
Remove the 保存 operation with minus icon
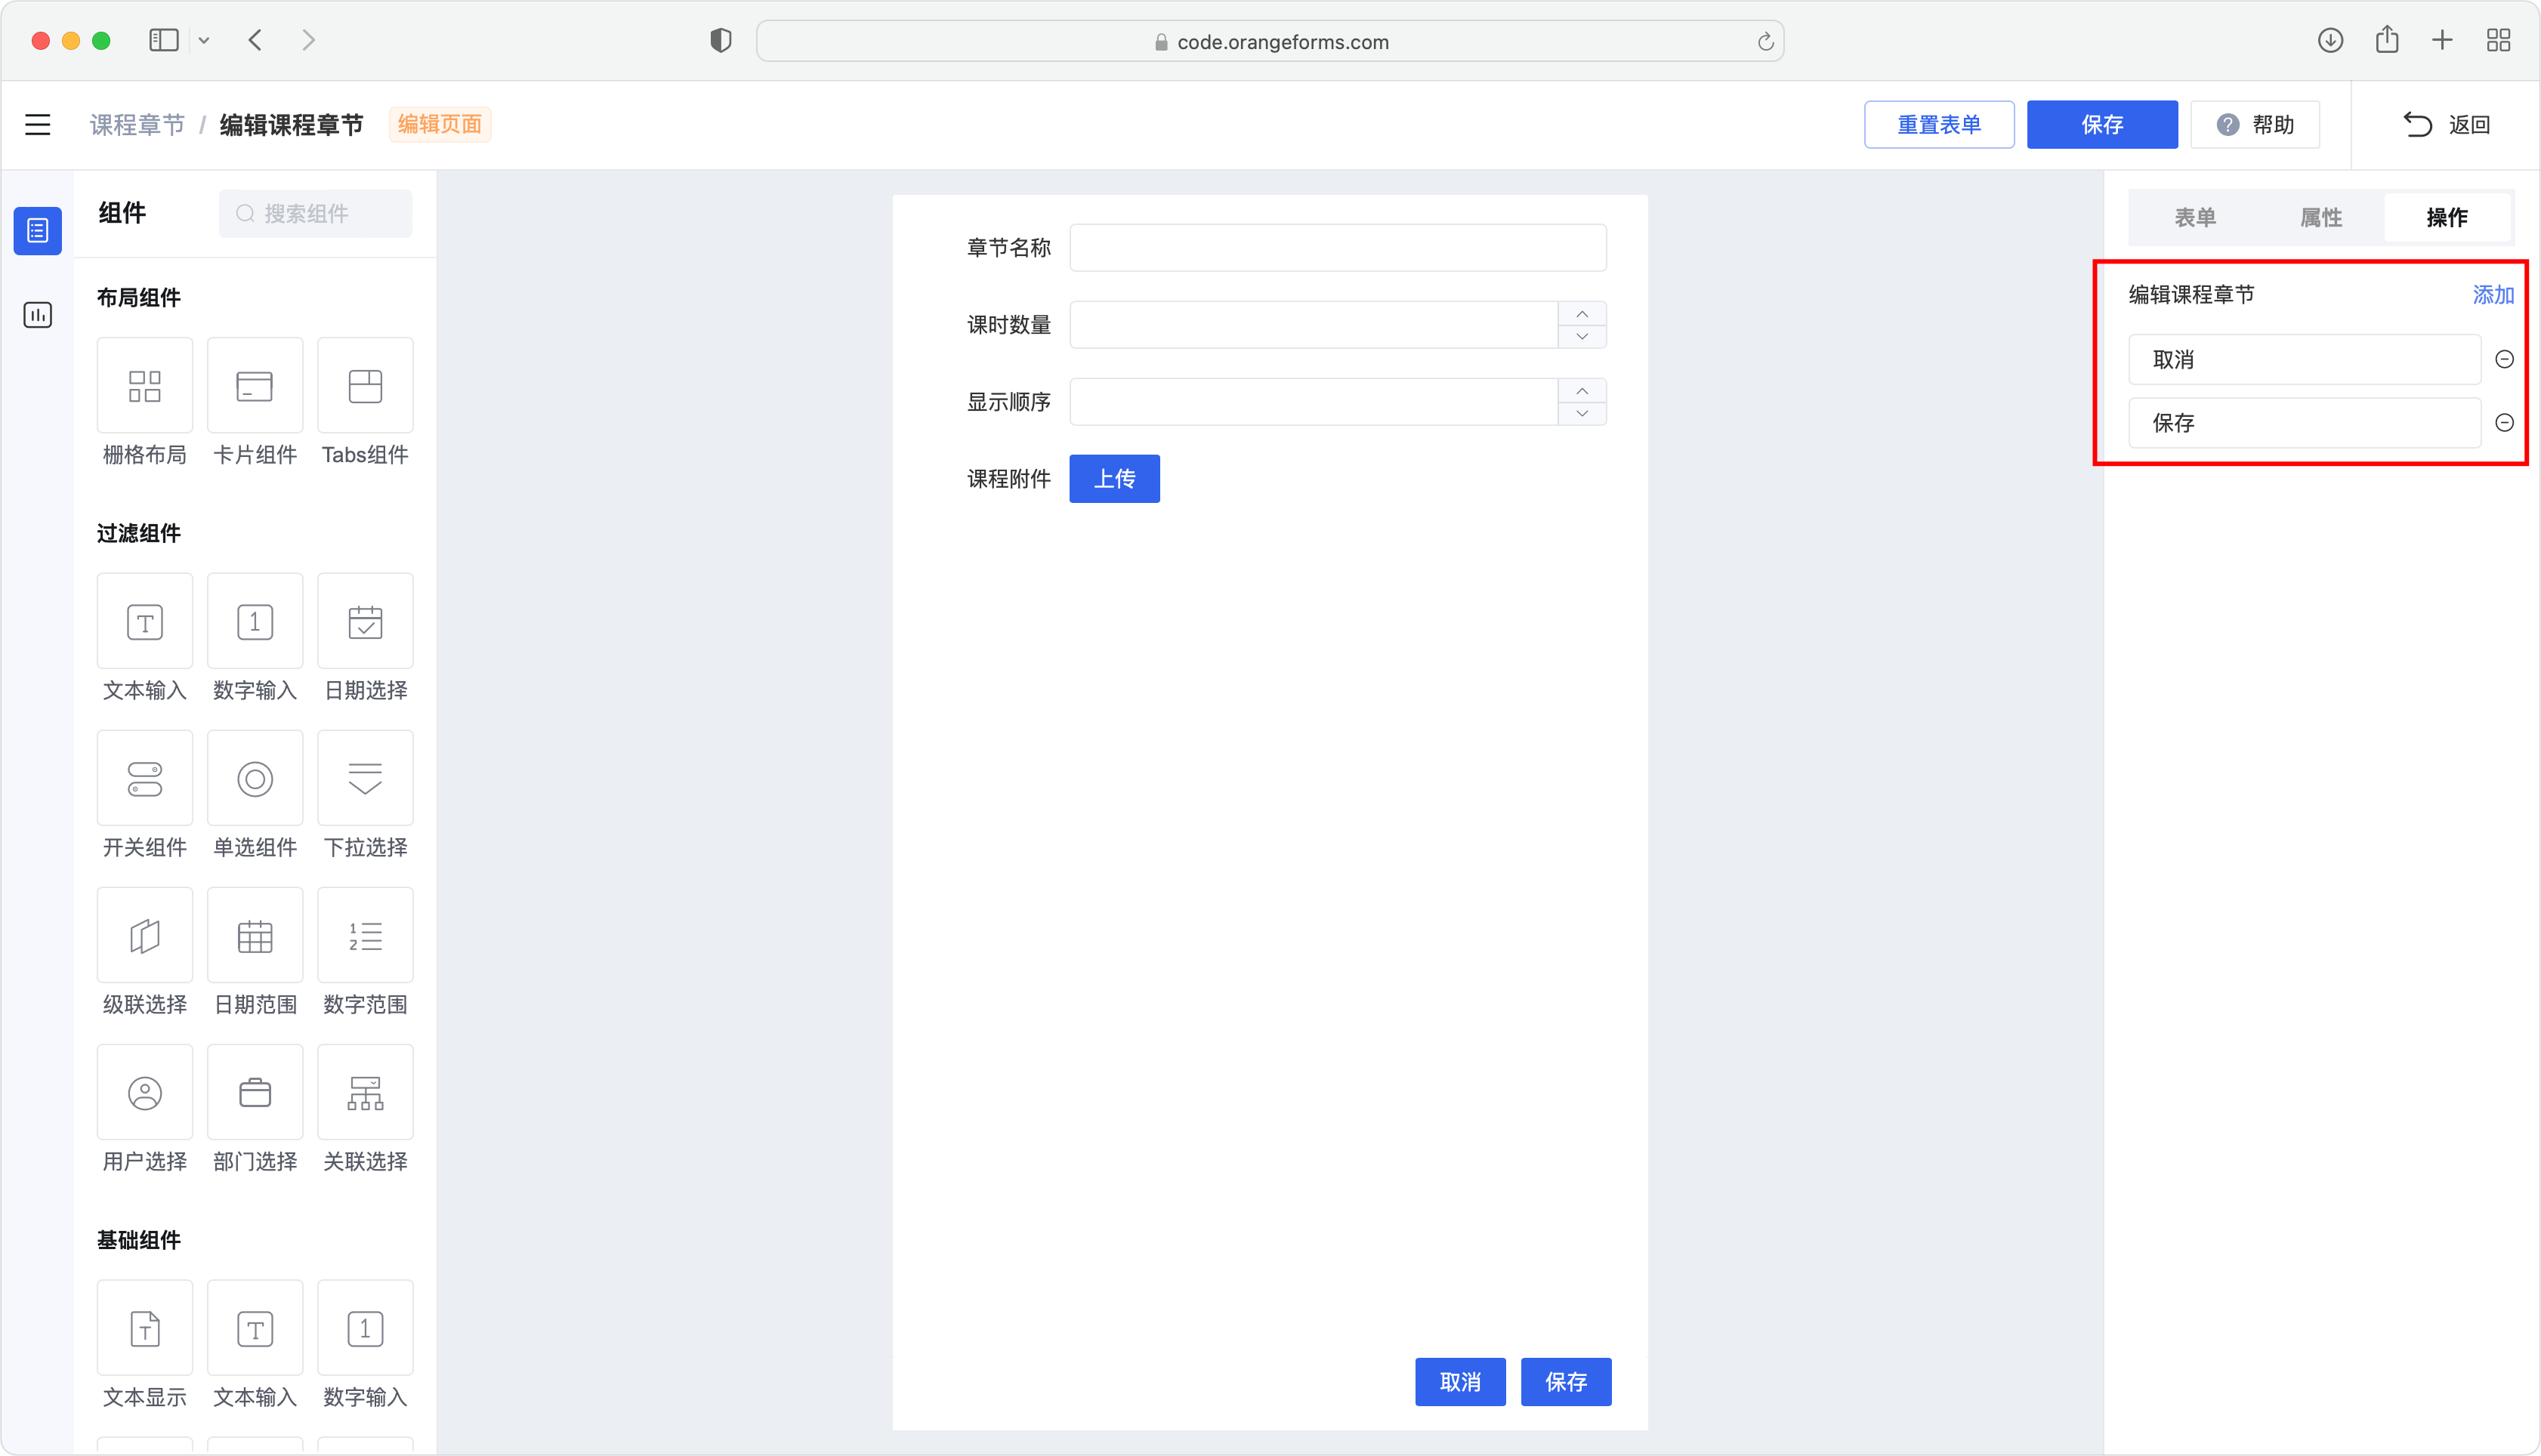click(2504, 423)
